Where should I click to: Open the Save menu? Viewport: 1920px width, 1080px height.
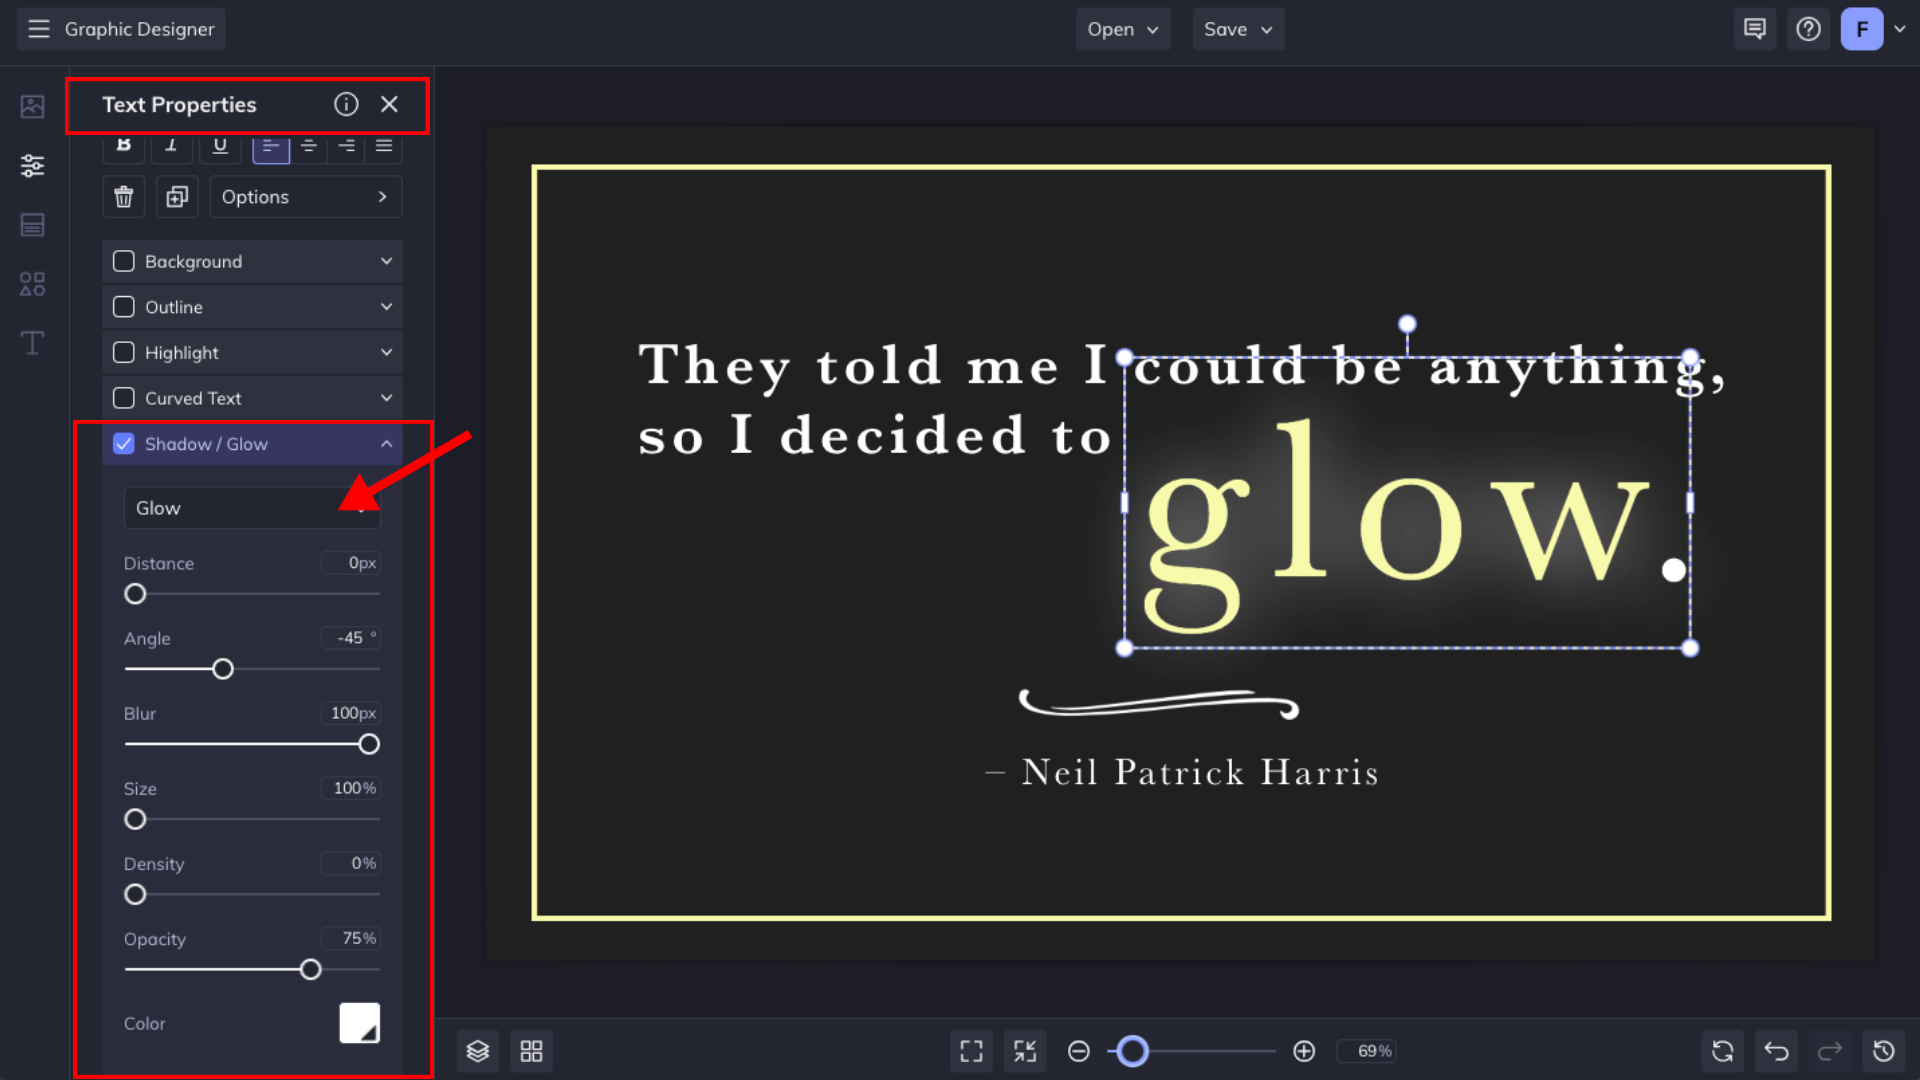click(1237, 29)
